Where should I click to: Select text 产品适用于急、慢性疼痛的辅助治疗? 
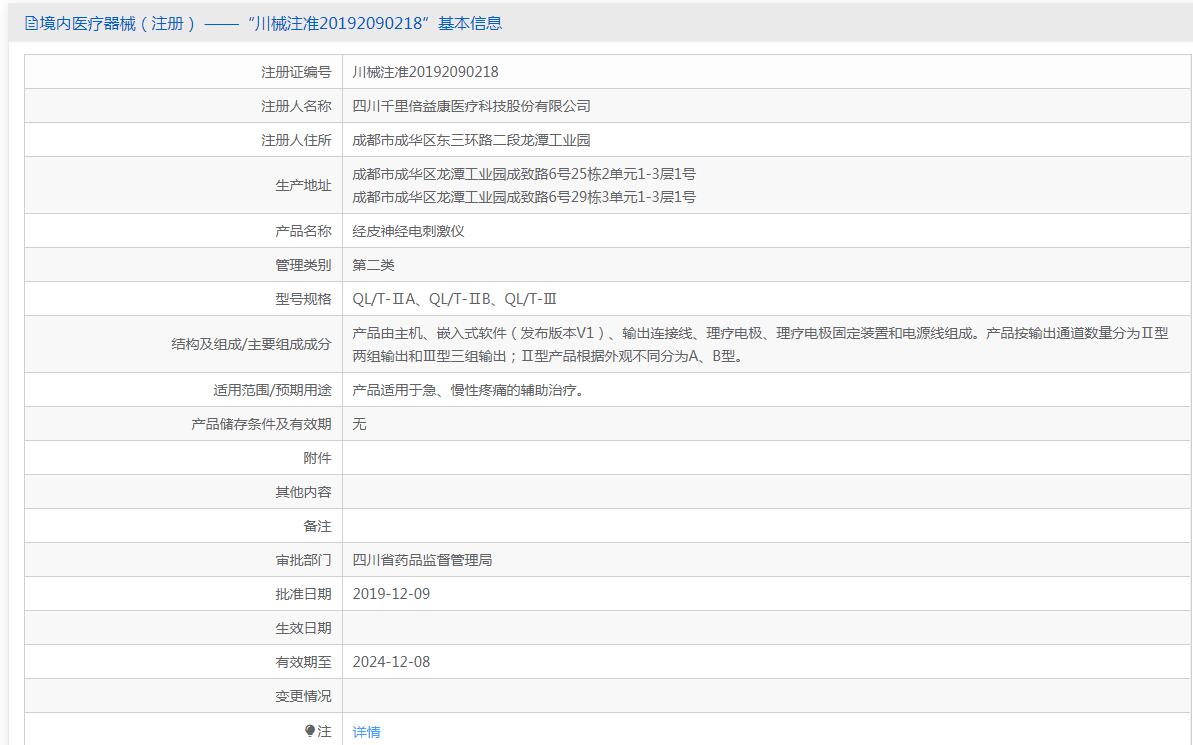467,390
